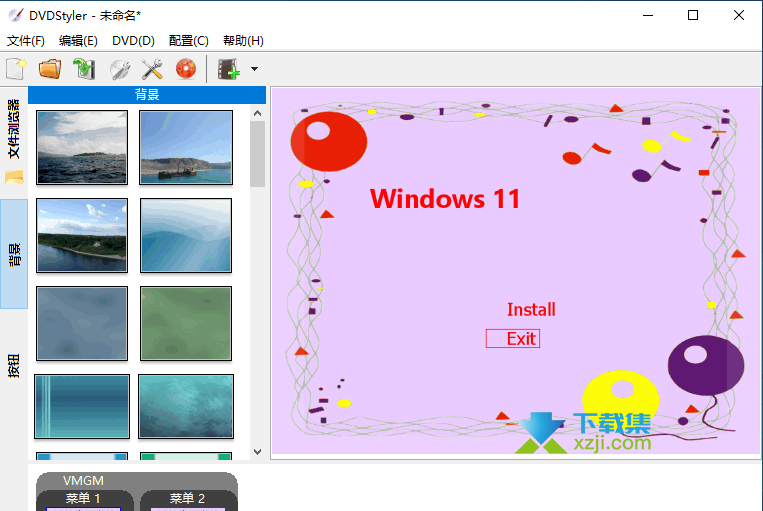Viewport: 763px width, 511px height.
Task: Select green mottled texture background
Action: click(186, 323)
